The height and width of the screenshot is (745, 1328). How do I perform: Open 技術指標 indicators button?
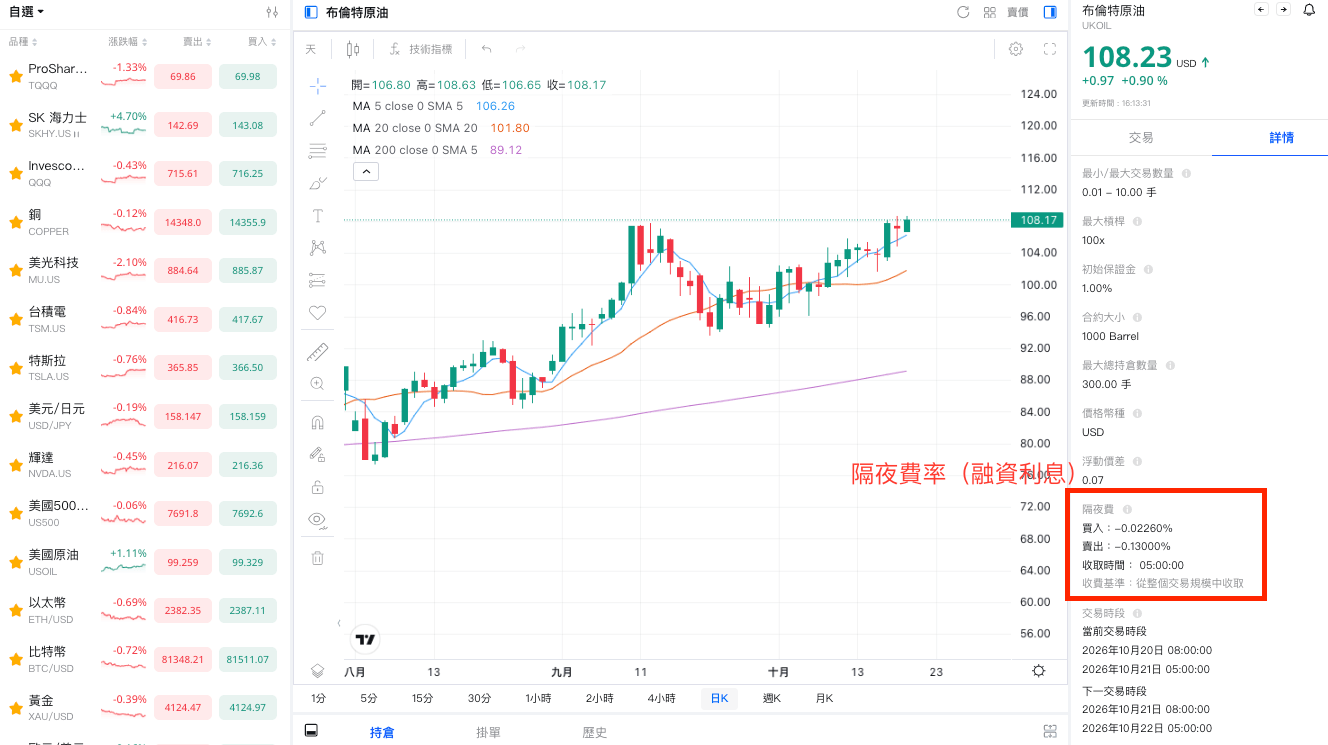click(421, 49)
